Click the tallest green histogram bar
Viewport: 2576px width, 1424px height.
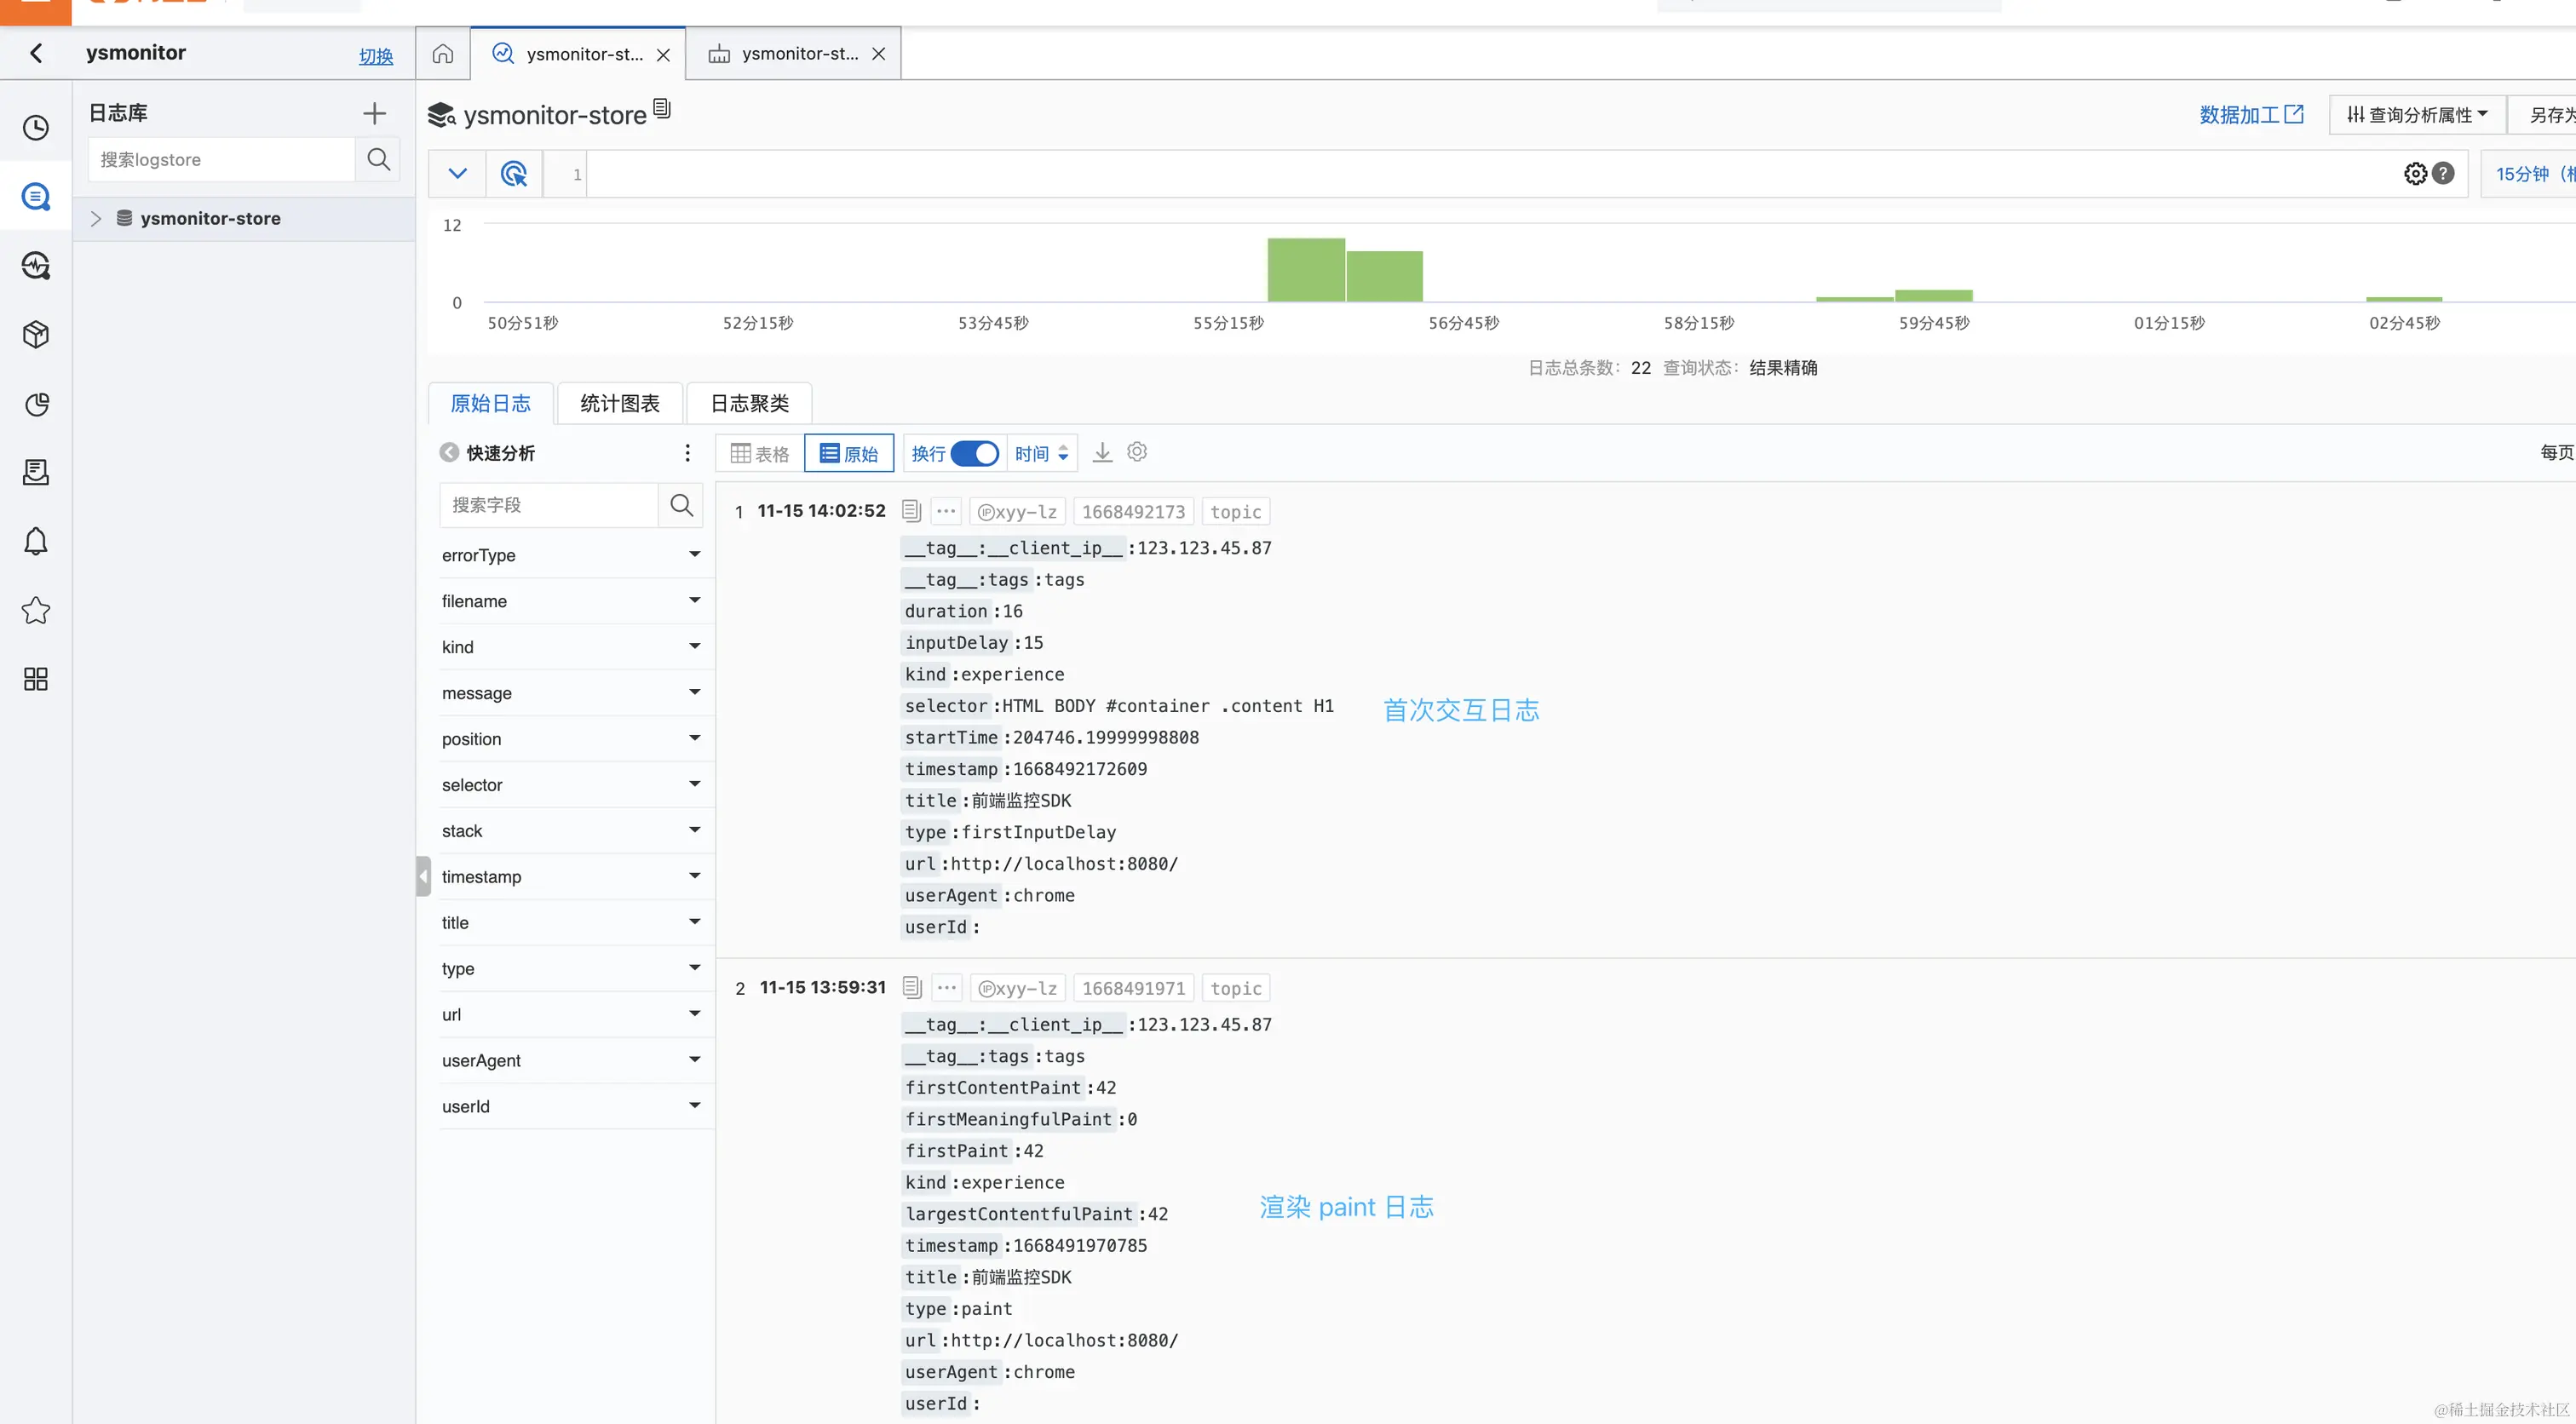(1305, 270)
